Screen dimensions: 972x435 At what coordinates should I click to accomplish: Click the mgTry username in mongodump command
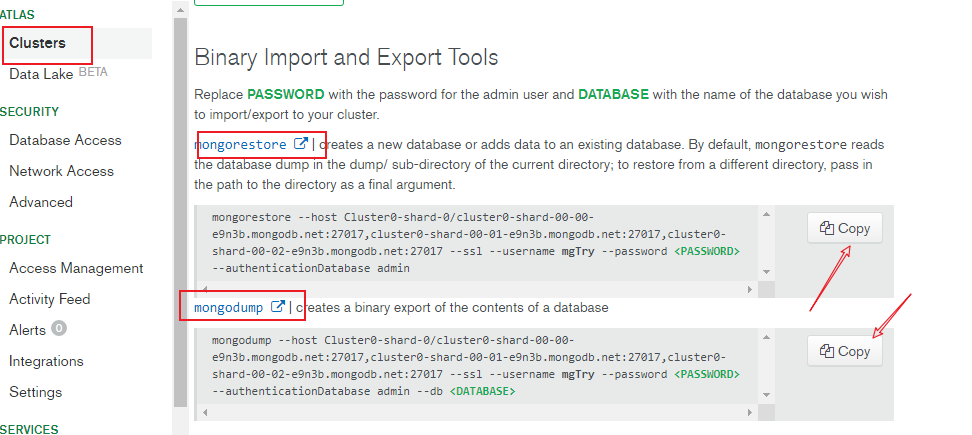pos(578,375)
